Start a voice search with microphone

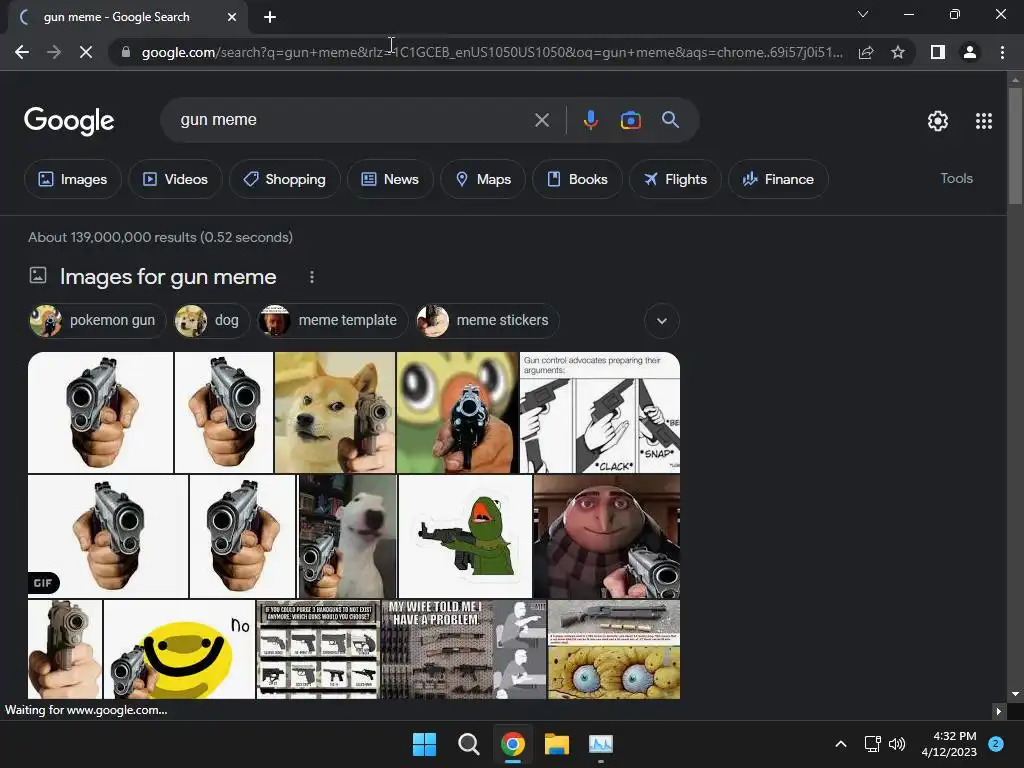590,120
